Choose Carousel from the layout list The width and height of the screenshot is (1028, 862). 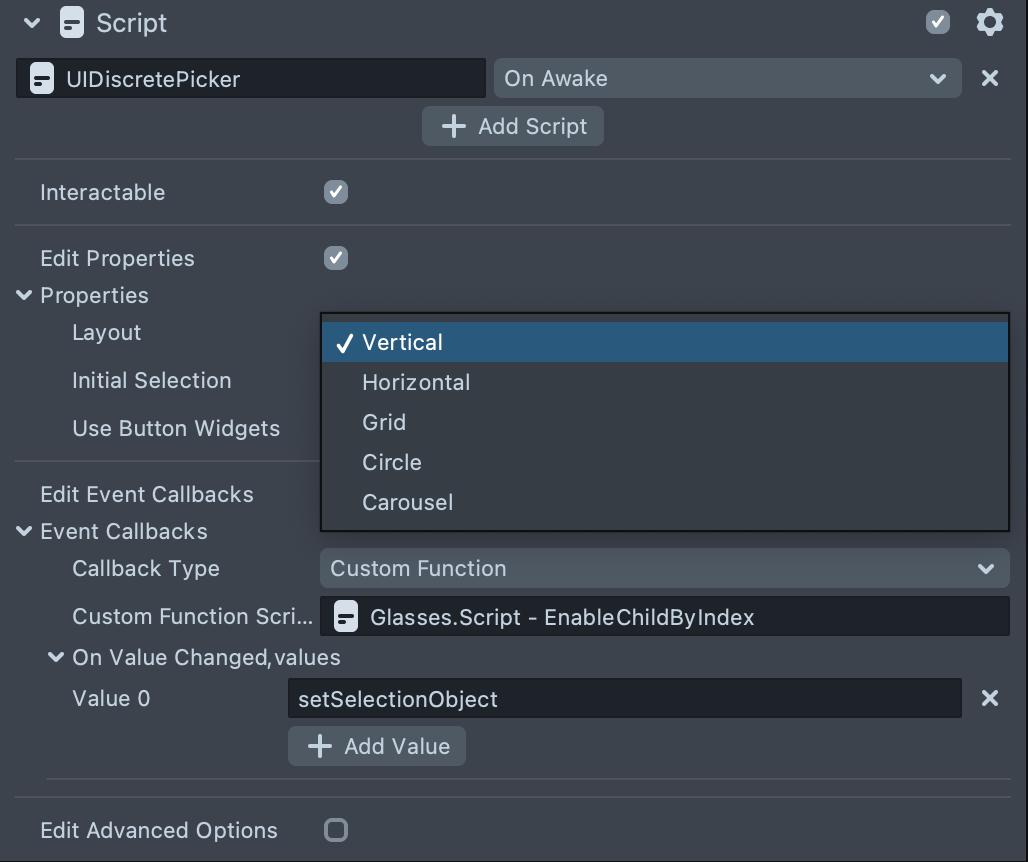407,502
